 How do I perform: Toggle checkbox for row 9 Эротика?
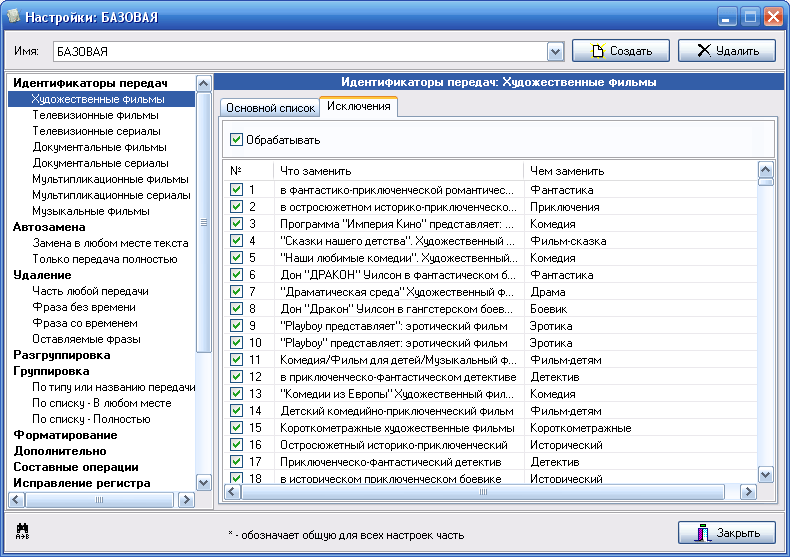[236, 326]
